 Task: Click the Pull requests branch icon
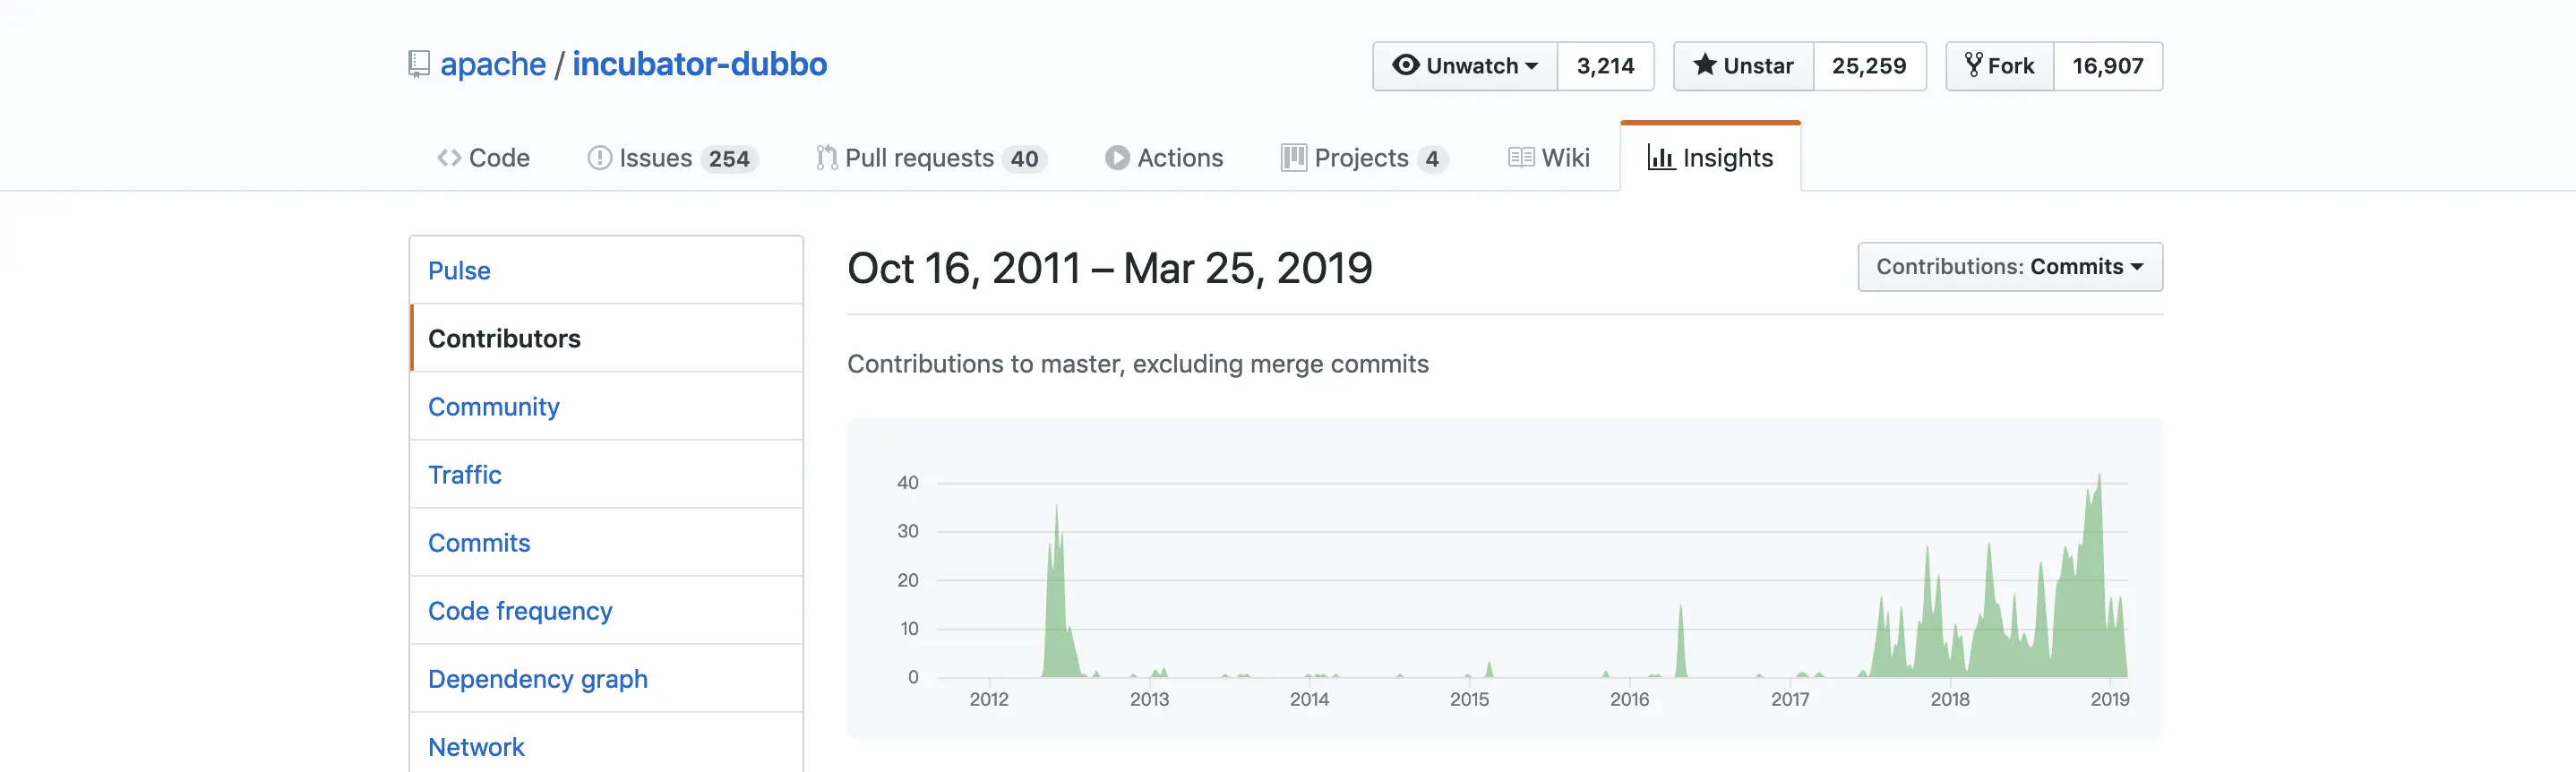pyautogui.click(x=826, y=158)
